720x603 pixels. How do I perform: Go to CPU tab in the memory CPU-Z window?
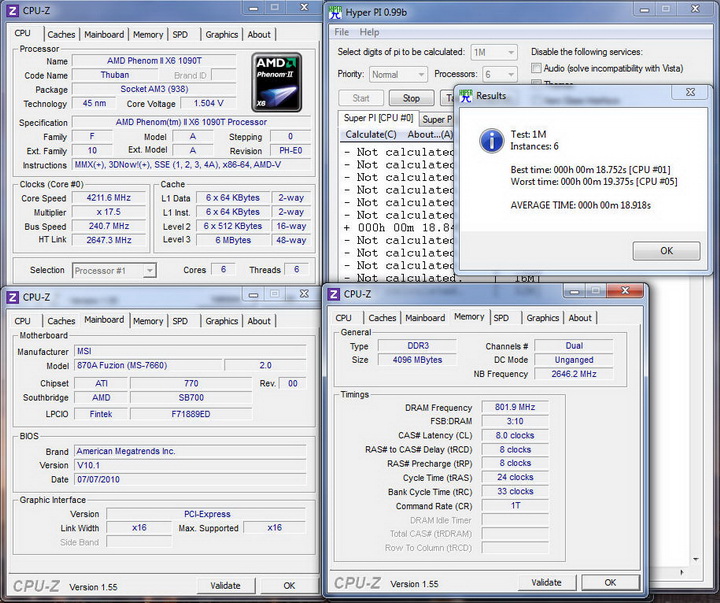(343, 318)
